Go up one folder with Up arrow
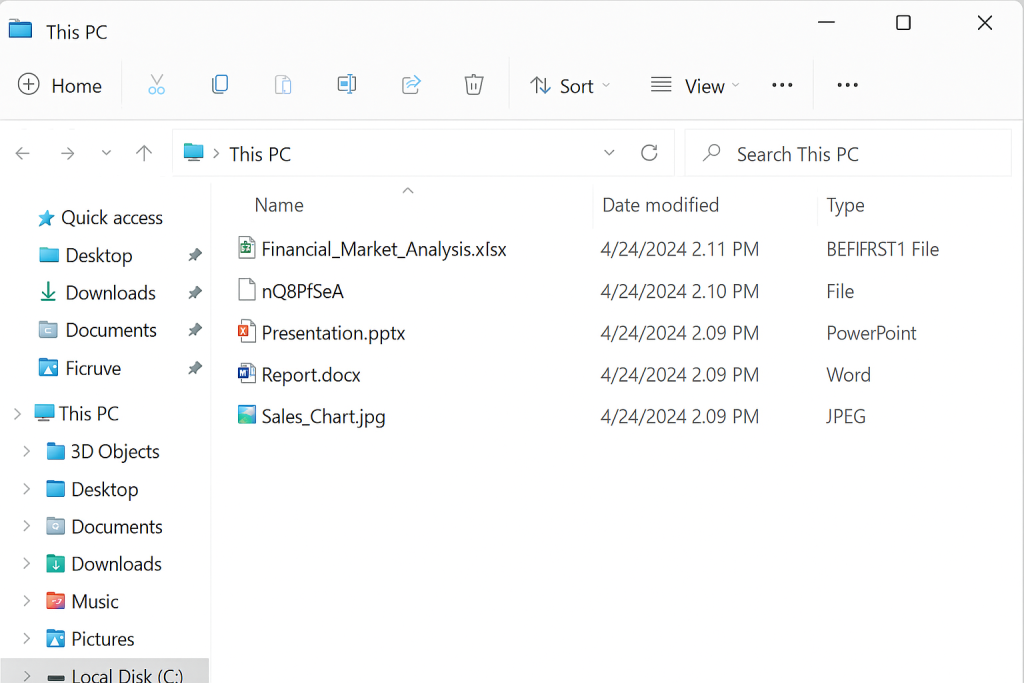This screenshot has height=683, width=1024. pyautogui.click(x=144, y=153)
